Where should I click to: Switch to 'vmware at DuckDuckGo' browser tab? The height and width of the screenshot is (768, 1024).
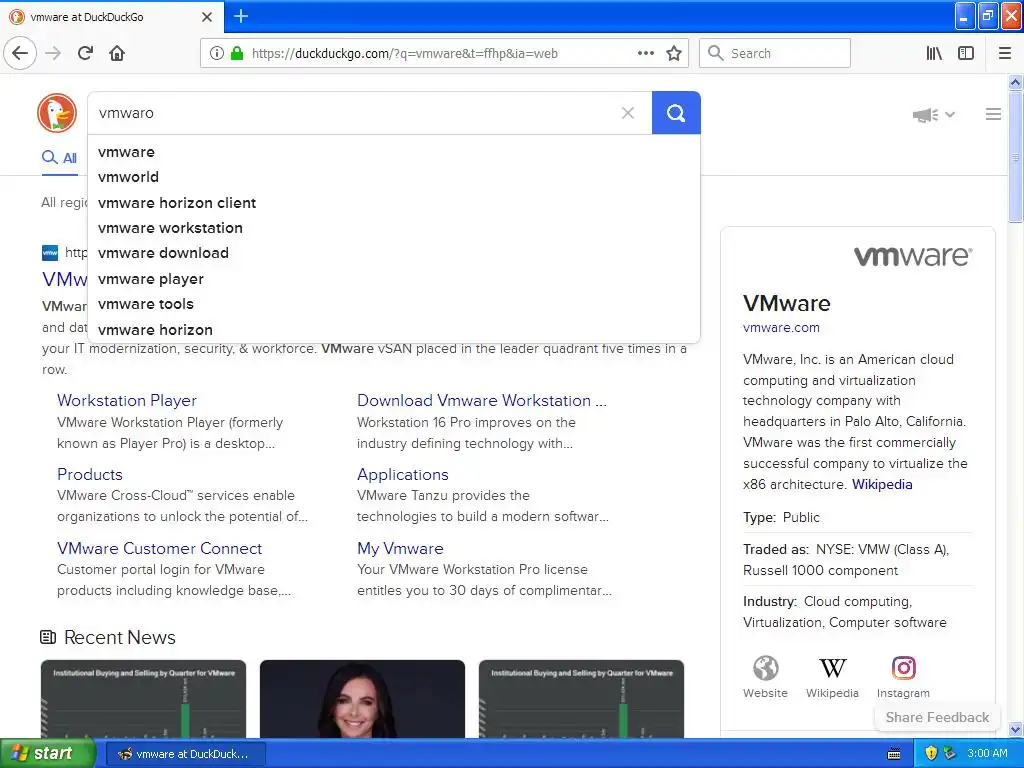[111, 17]
